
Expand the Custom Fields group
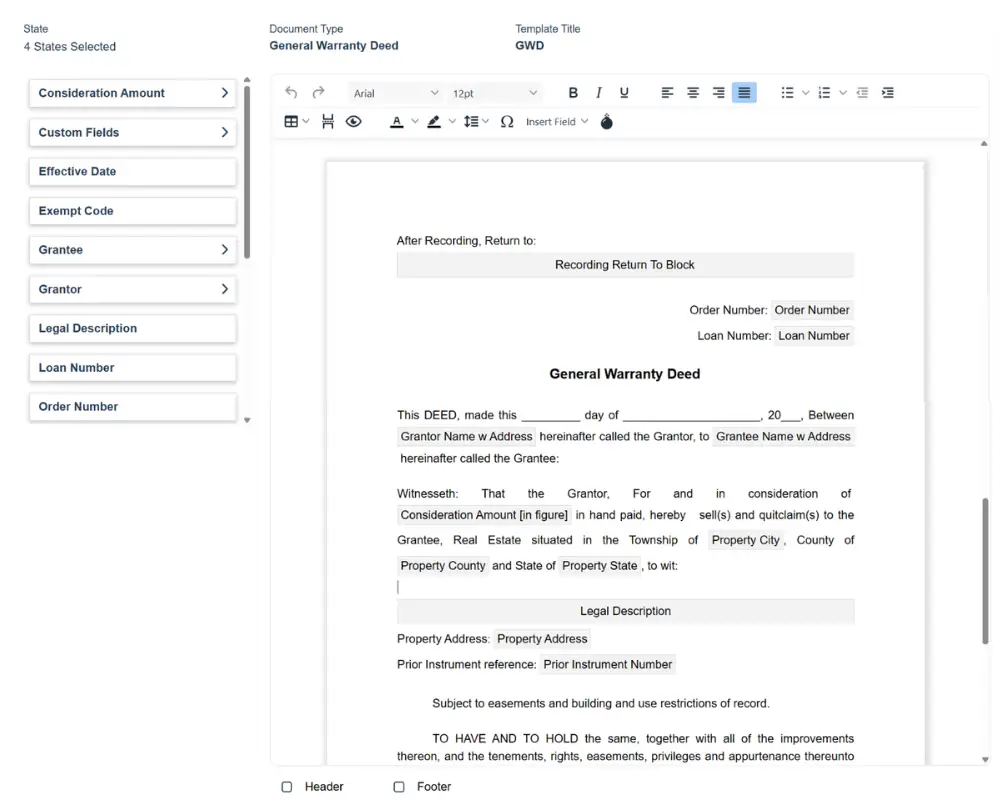click(133, 132)
